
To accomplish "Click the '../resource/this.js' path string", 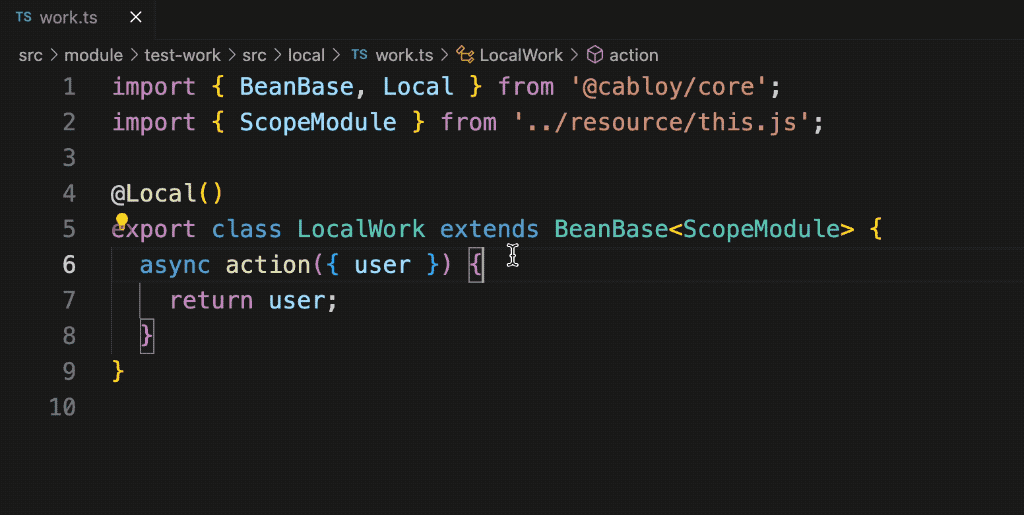I will point(661,122).
